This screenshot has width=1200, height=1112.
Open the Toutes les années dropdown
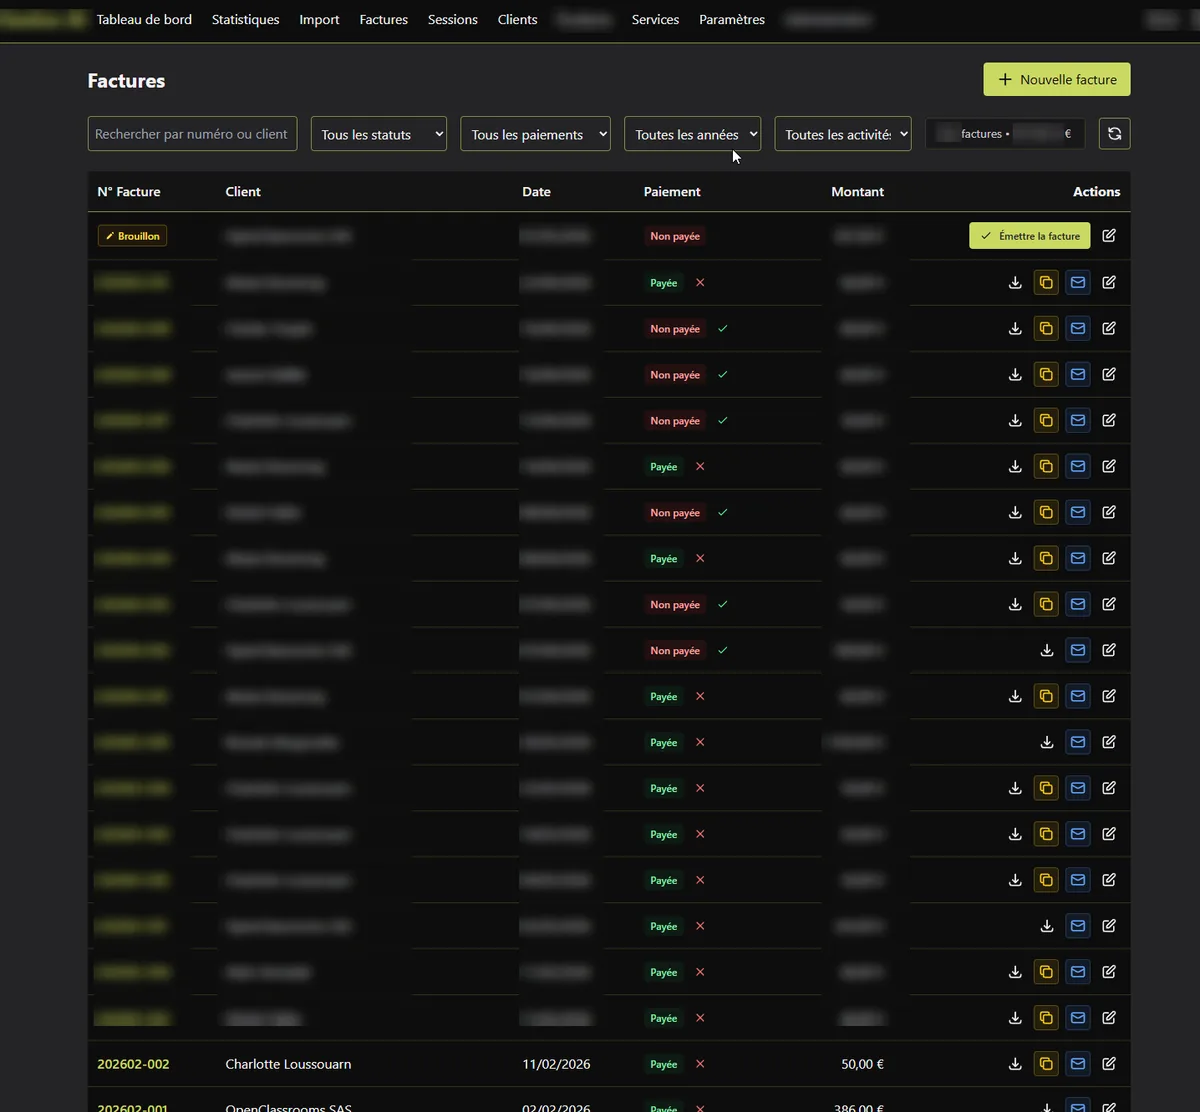pos(692,134)
